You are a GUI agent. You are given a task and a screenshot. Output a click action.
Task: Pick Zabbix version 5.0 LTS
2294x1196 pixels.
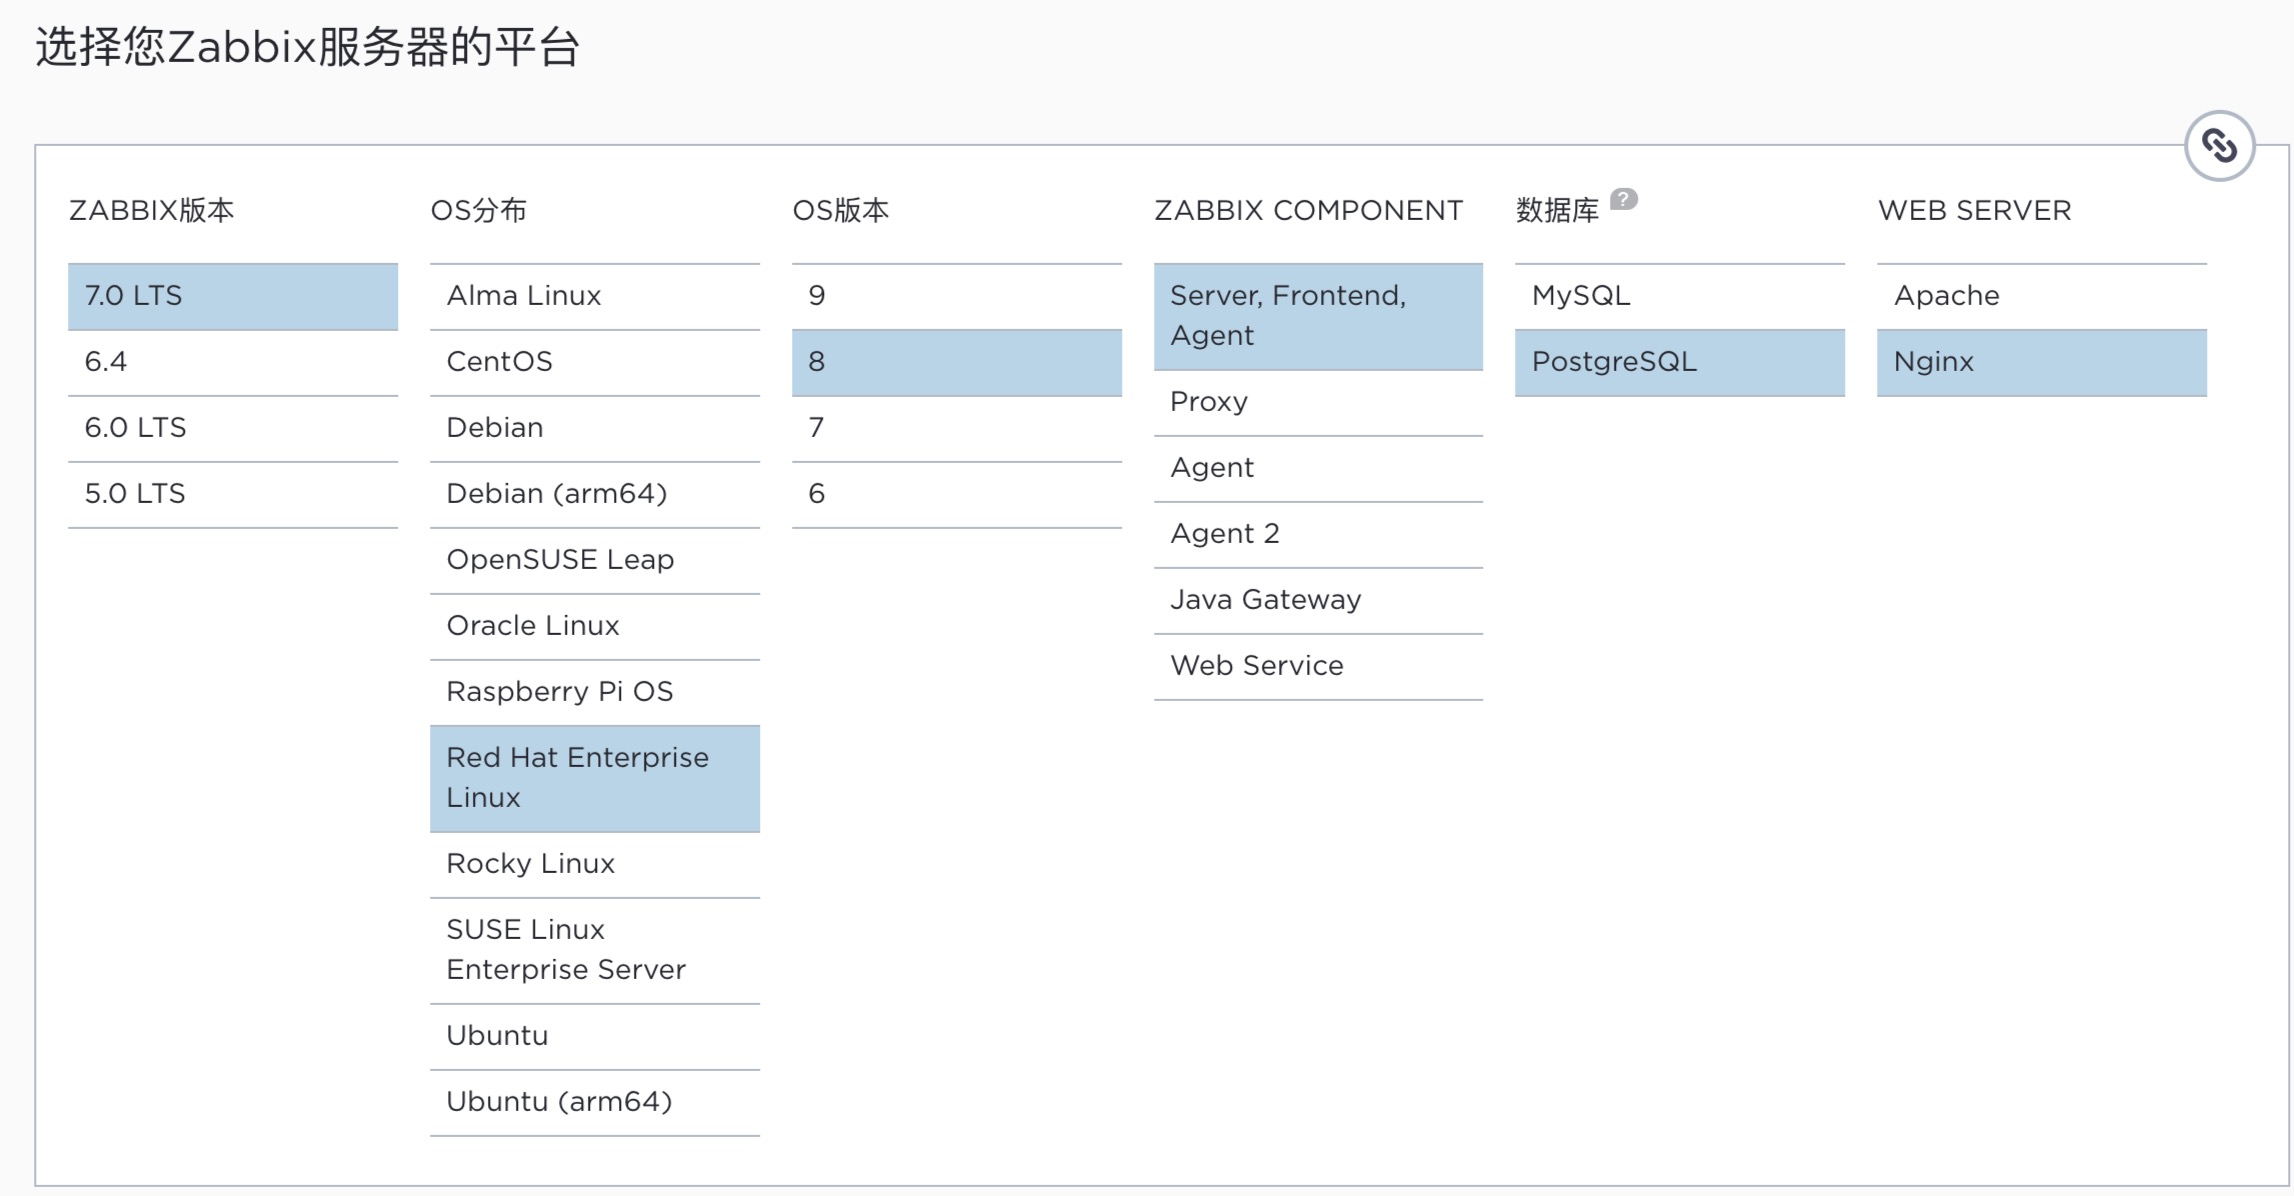point(232,494)
